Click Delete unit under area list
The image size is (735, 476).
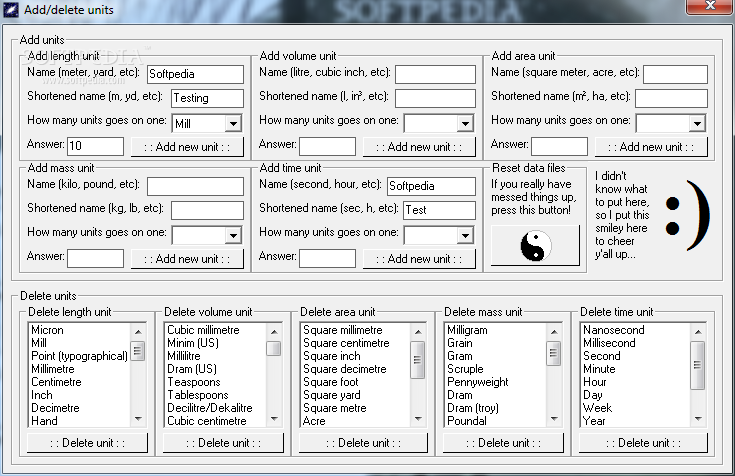coord(363,443)
